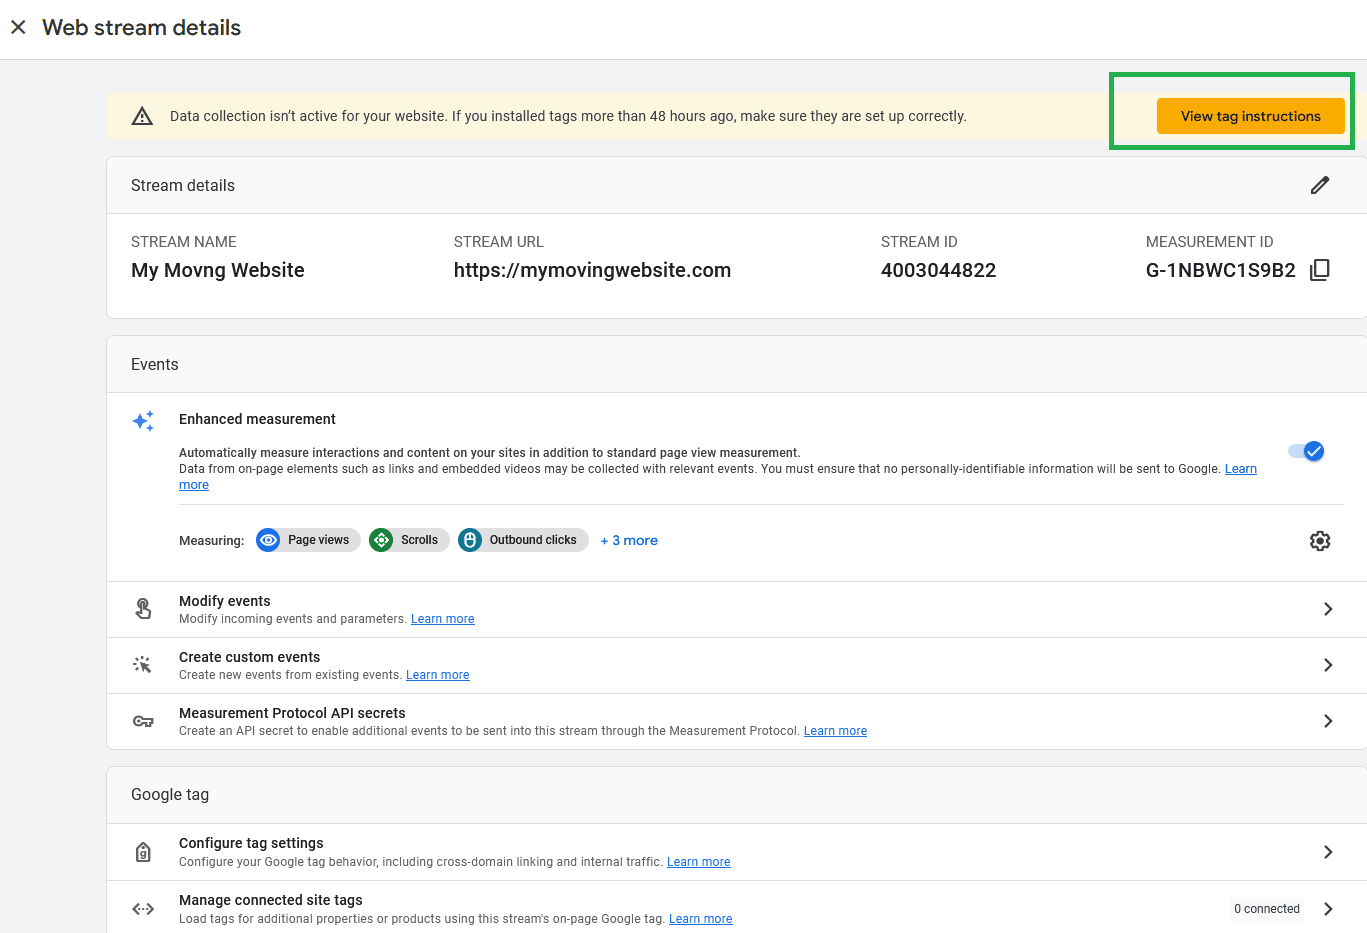Expand Measurement Protocol API secrets chevron
The image size is (1367, 933).
pos(1328,721)
